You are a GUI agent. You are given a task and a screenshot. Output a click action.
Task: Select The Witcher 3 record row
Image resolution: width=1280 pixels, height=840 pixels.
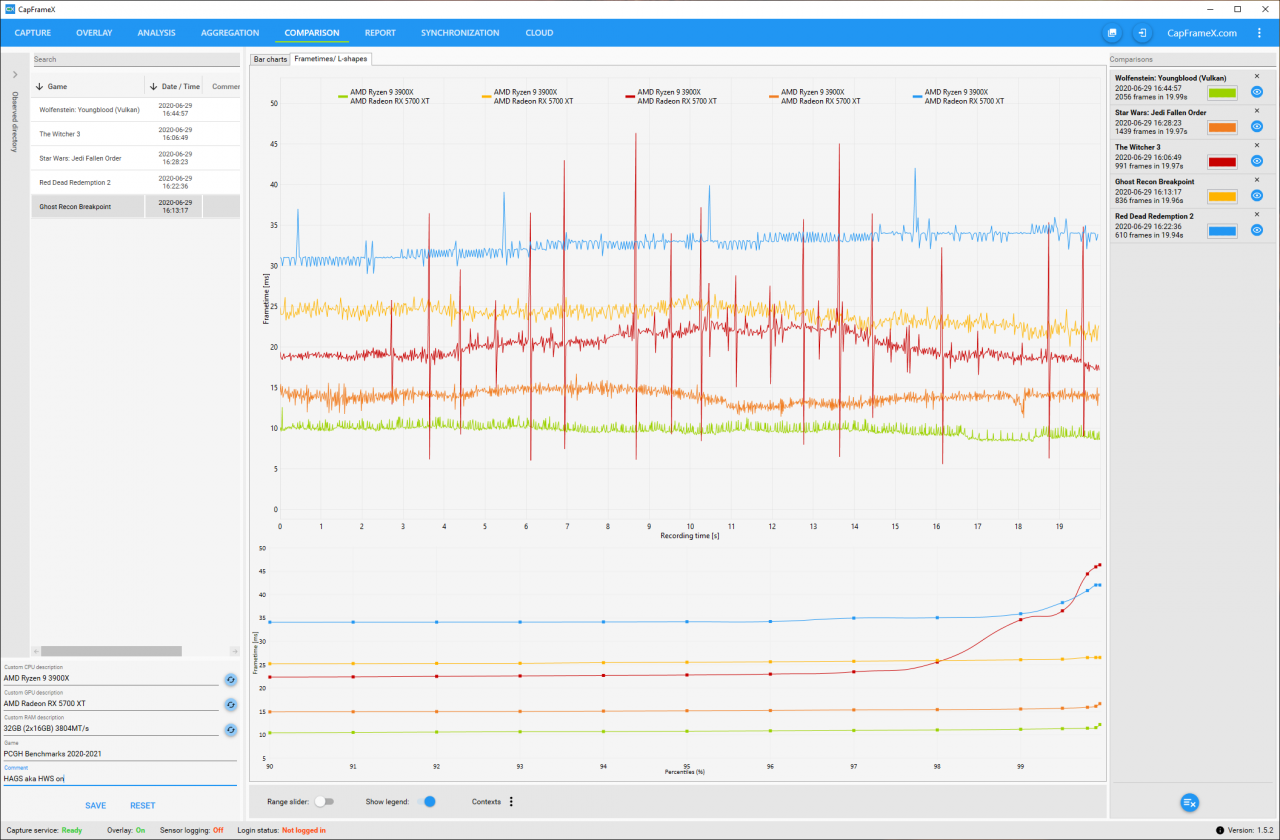pyautogui.click(x=136, y=134)
